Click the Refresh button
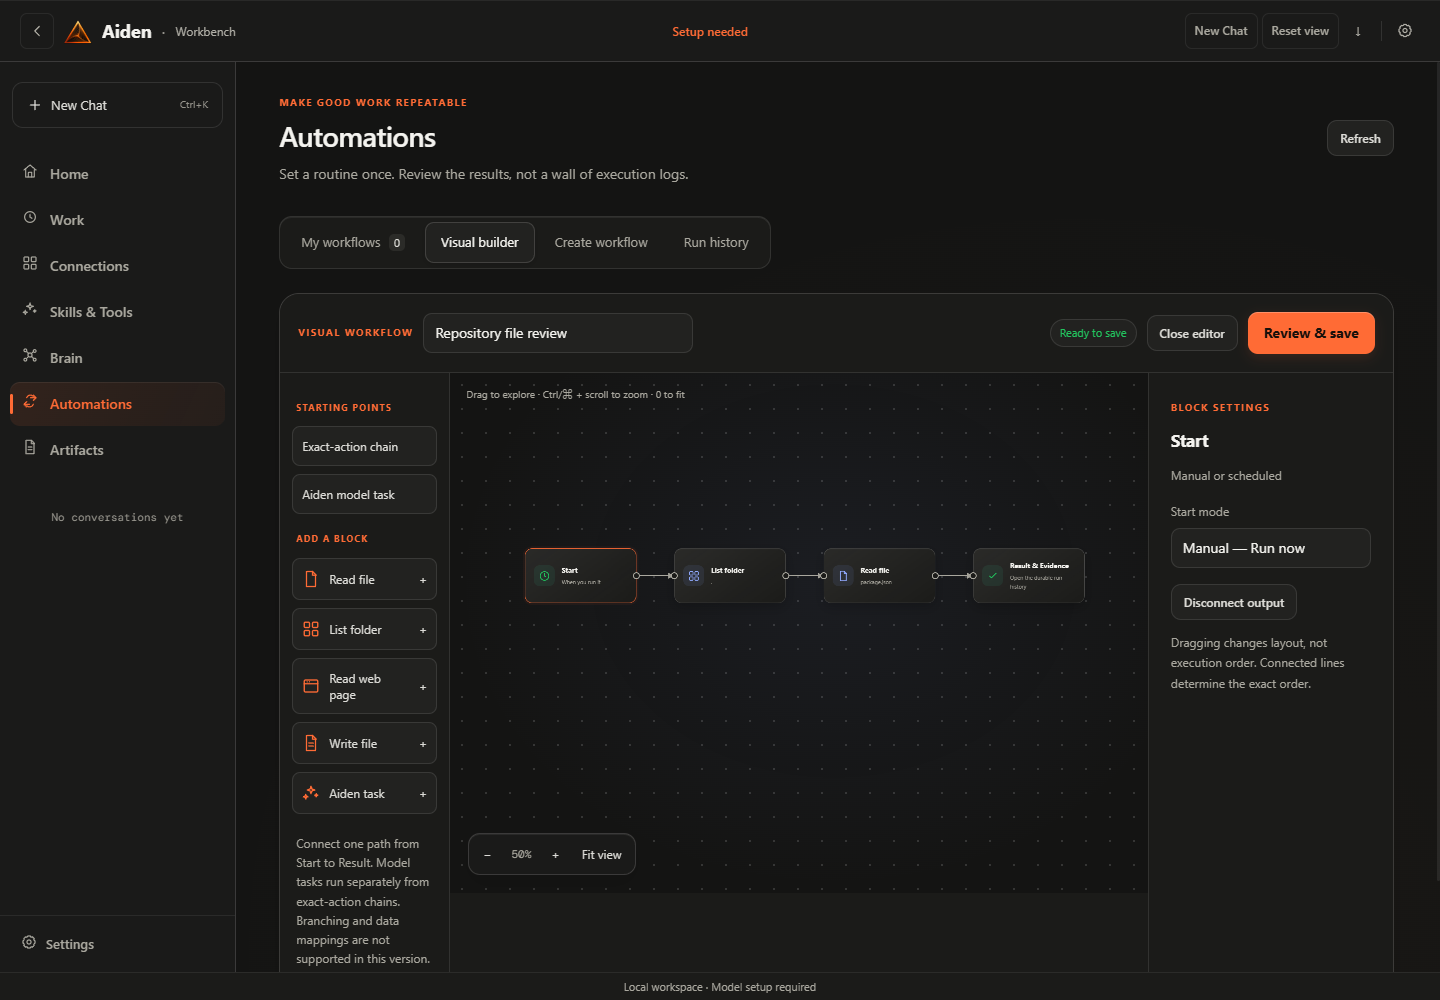Viewport: 1440px width, 1000px height. (x=1360, y=139)
